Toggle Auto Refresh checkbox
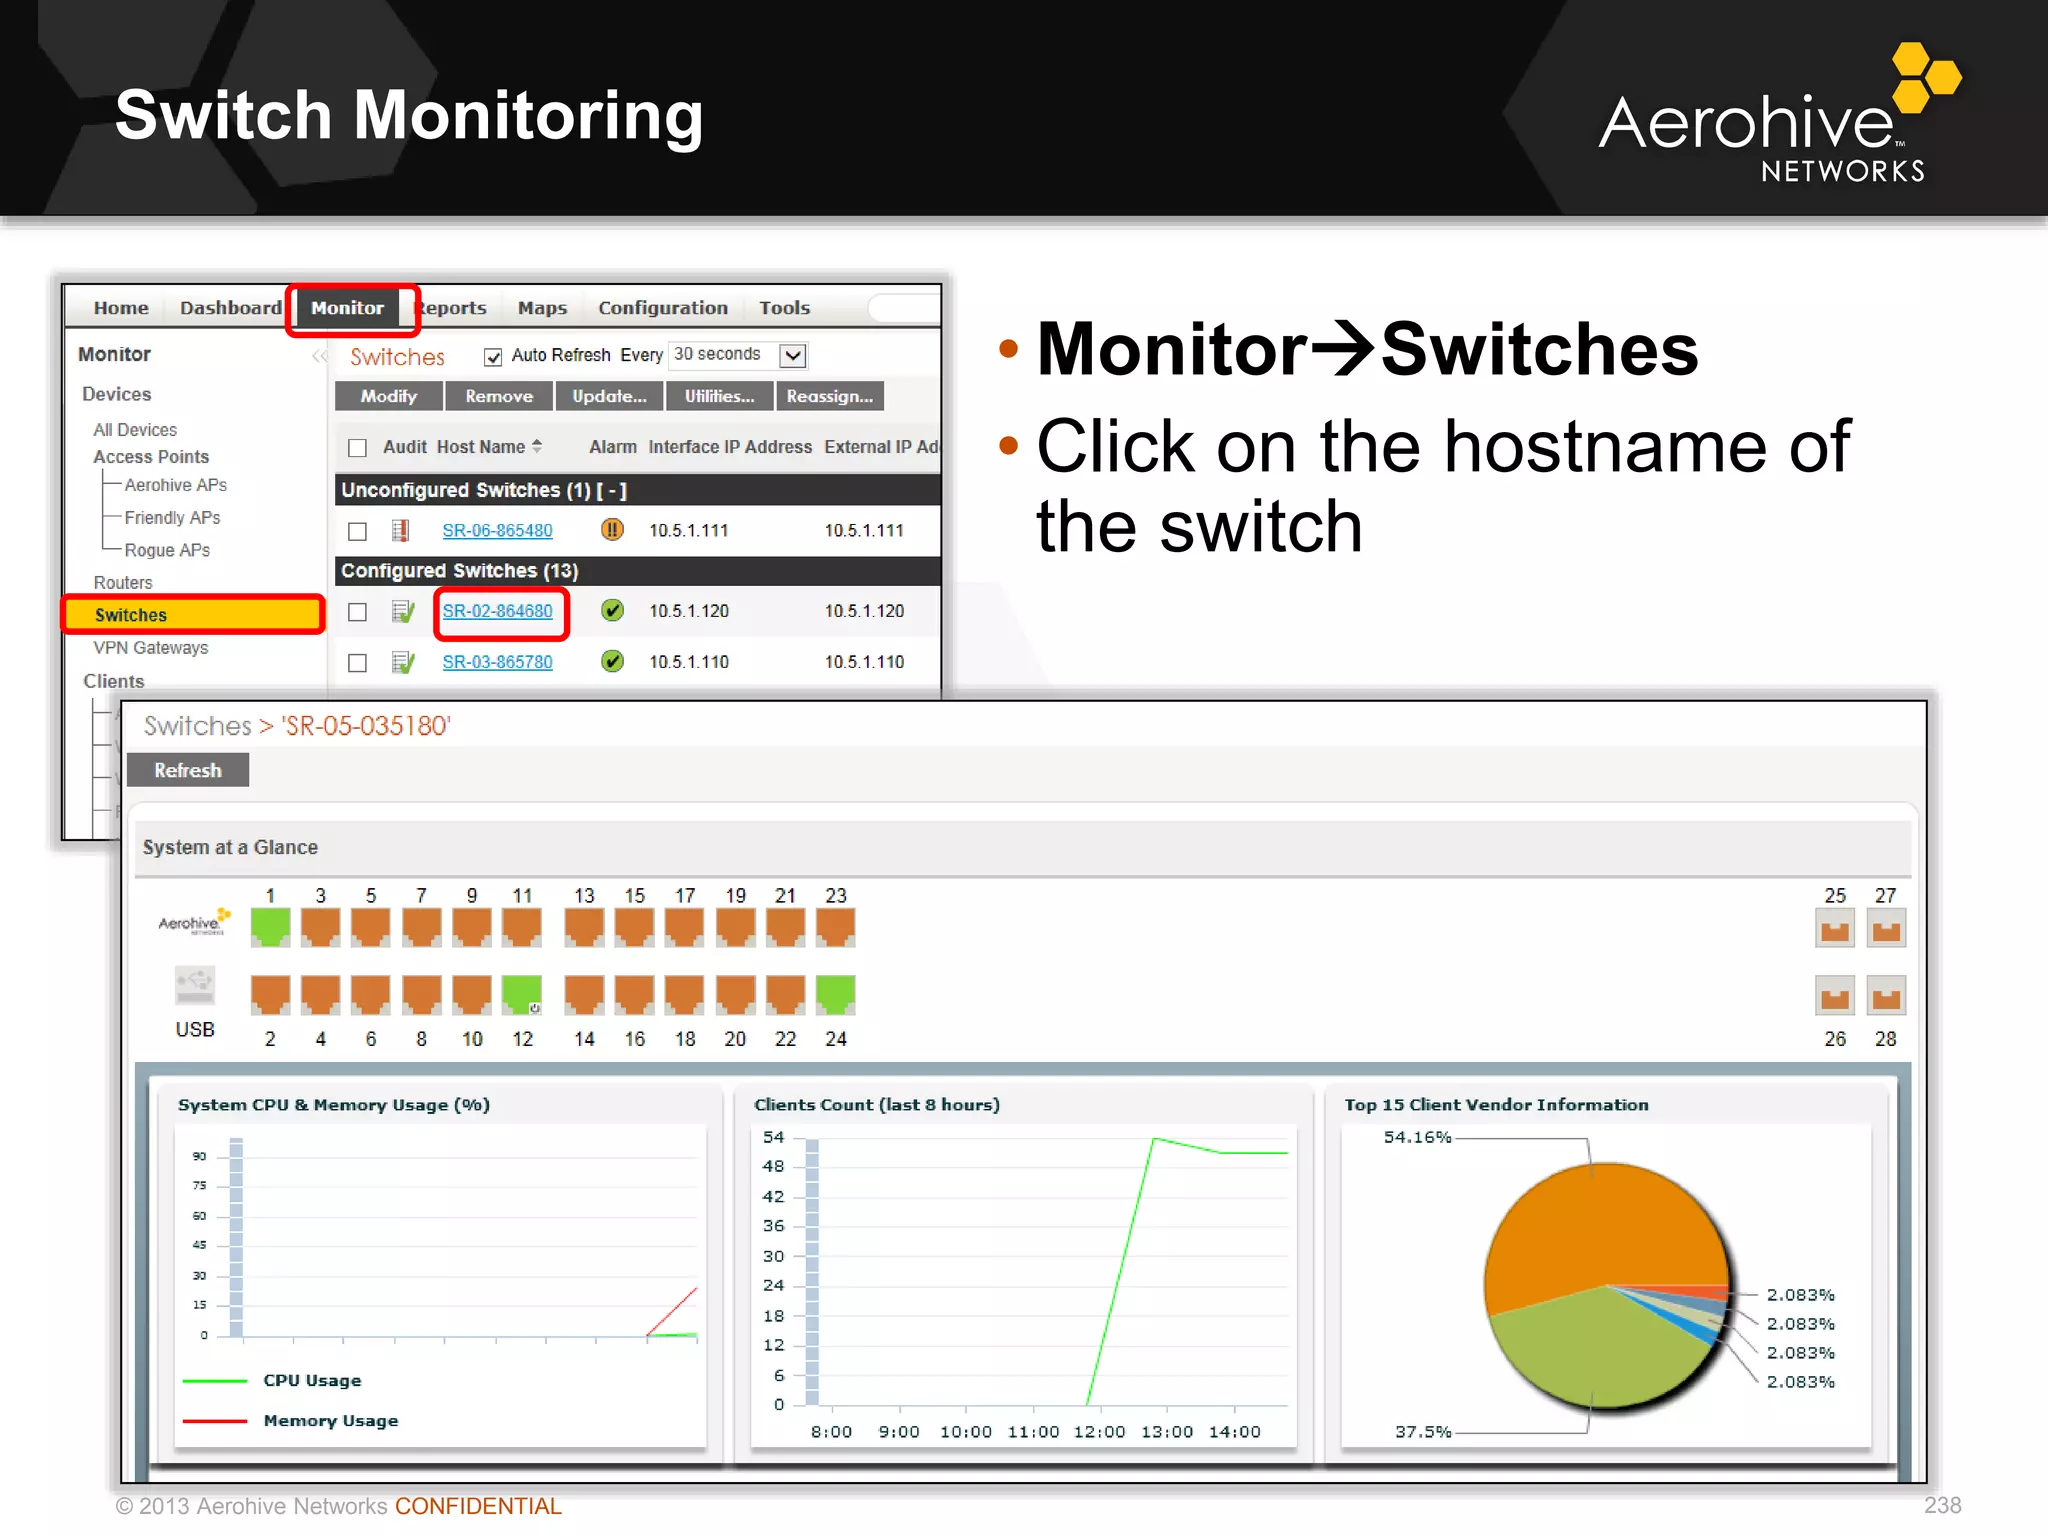Viewport: 2048px width, 1536px height. [x=492, y=357]
